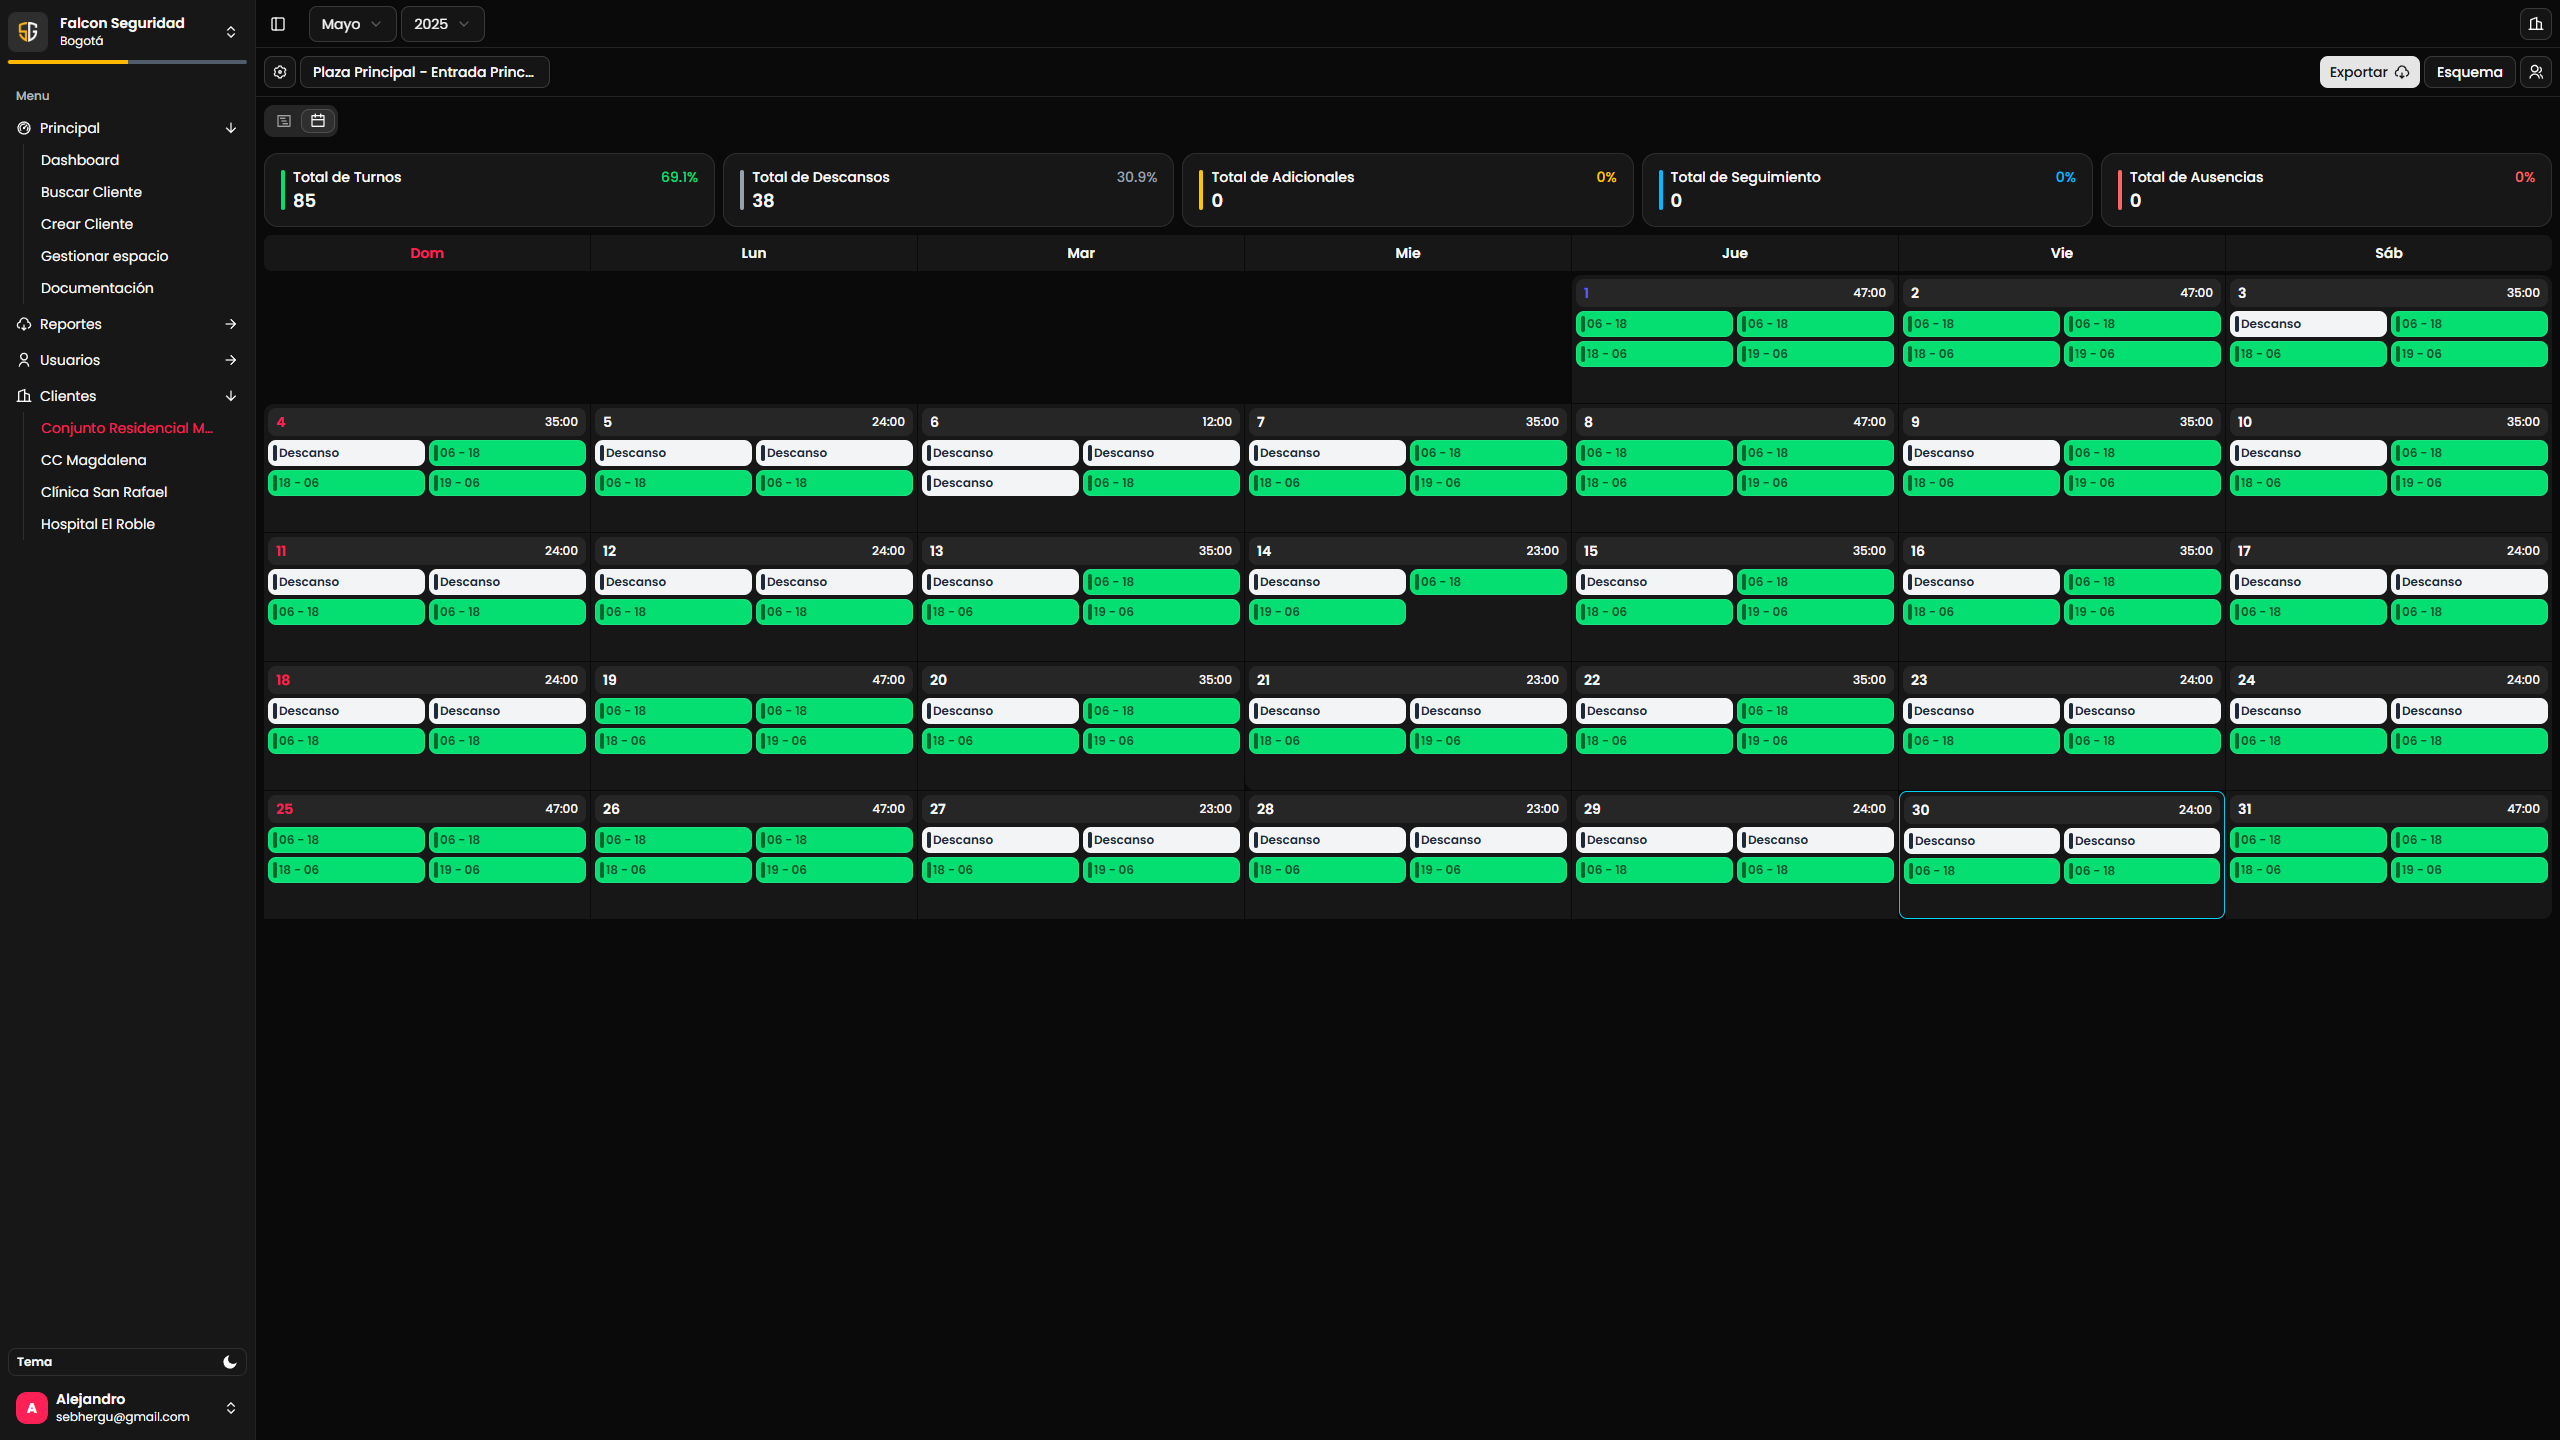Click day 21 header
This screenshot has height=1440, width=2560.
1407,680
